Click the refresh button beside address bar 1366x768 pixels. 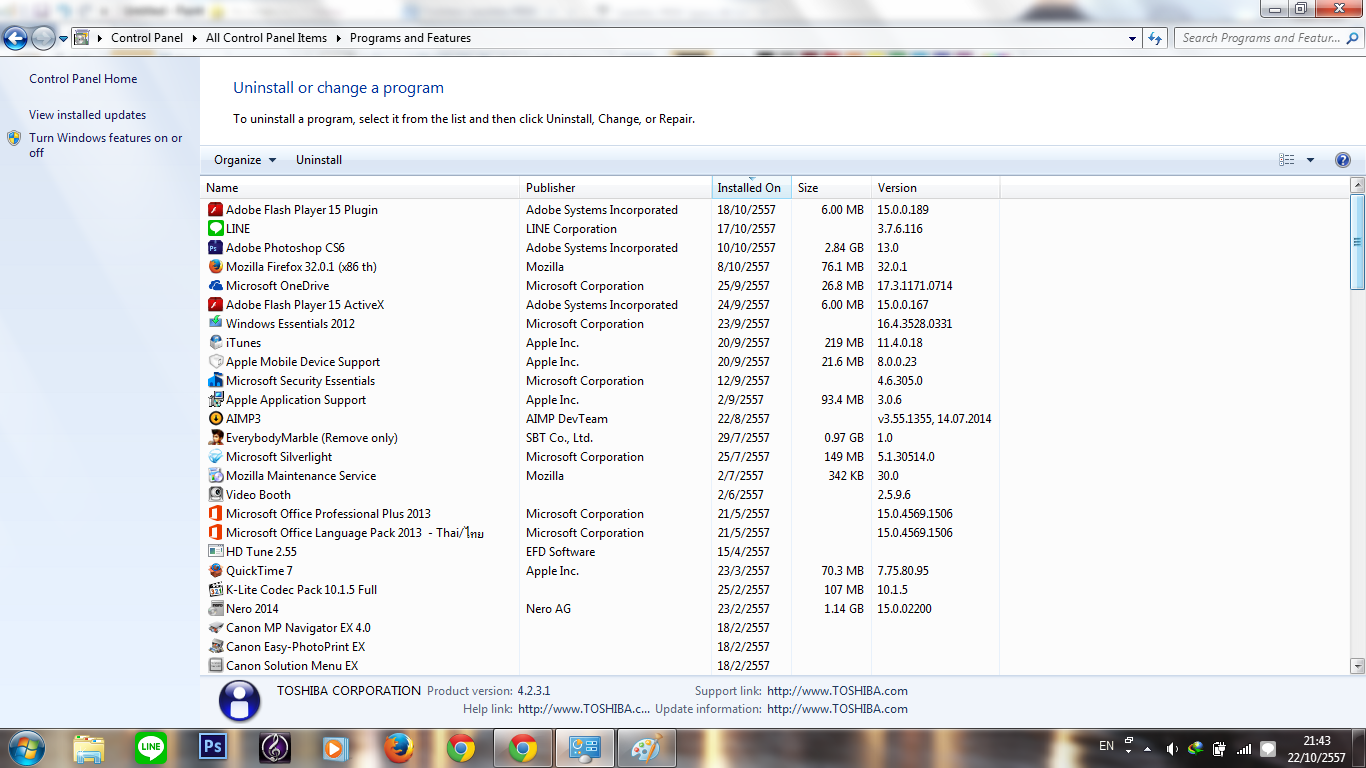tap(1155, 38)
